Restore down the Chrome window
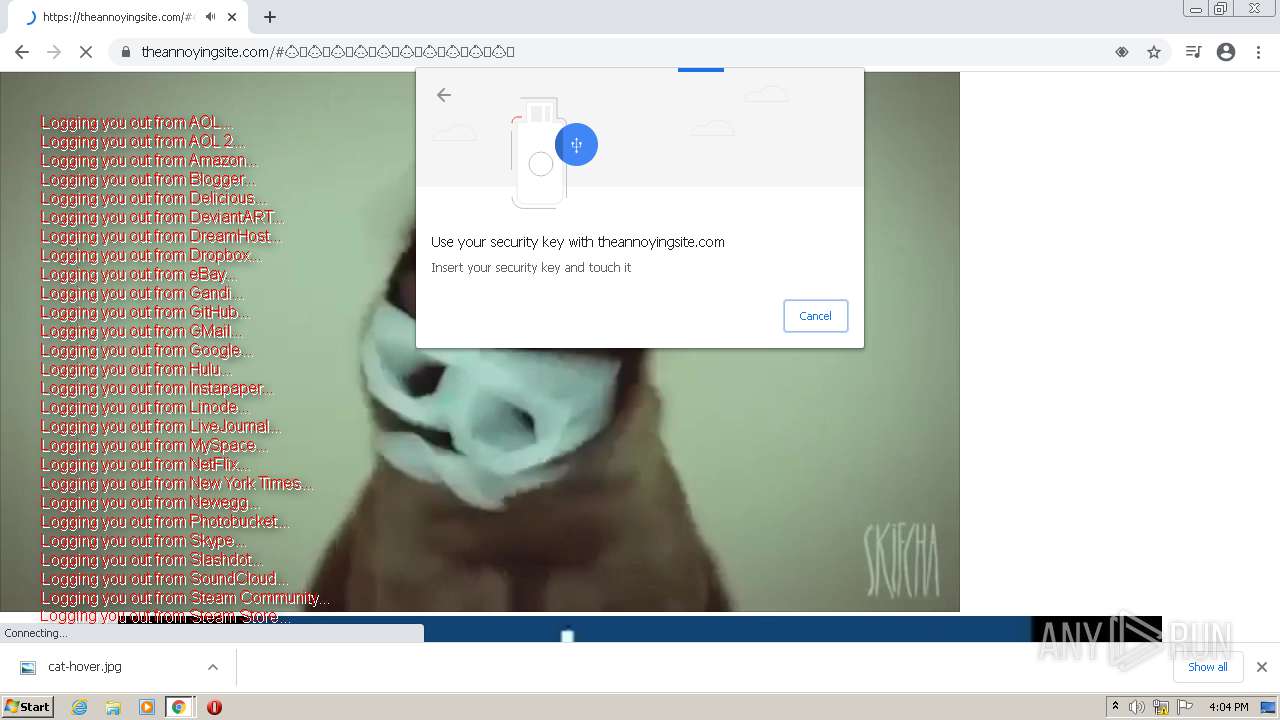The width and height of the screenshot is (1280, 720). (1221, 9)
